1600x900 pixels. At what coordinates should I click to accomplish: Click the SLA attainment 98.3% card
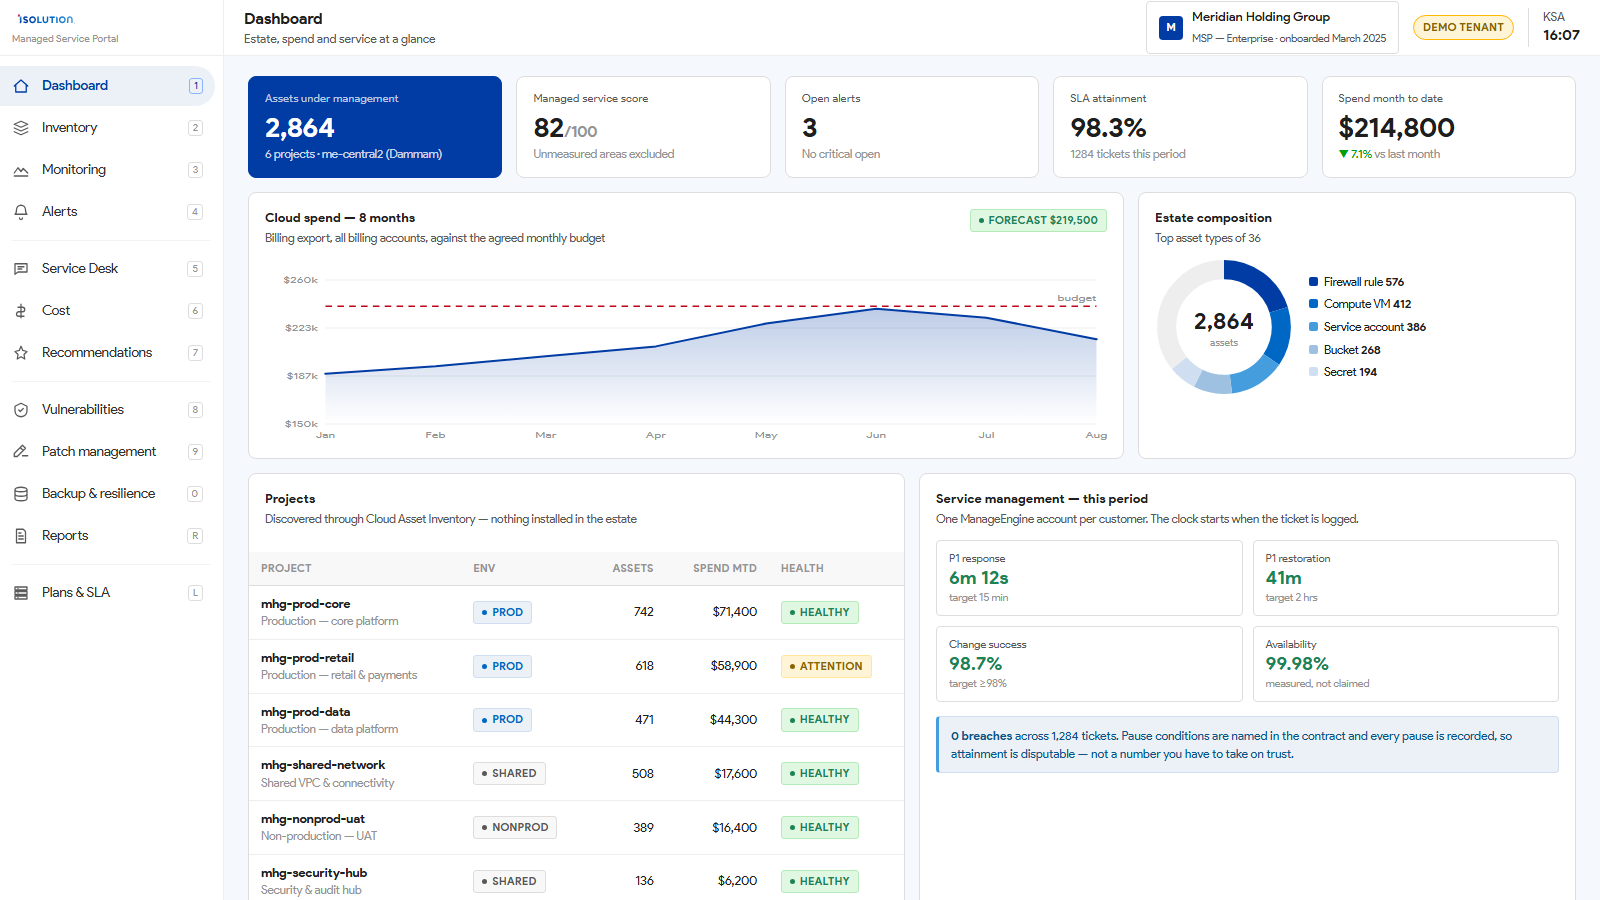point(1180,127)
